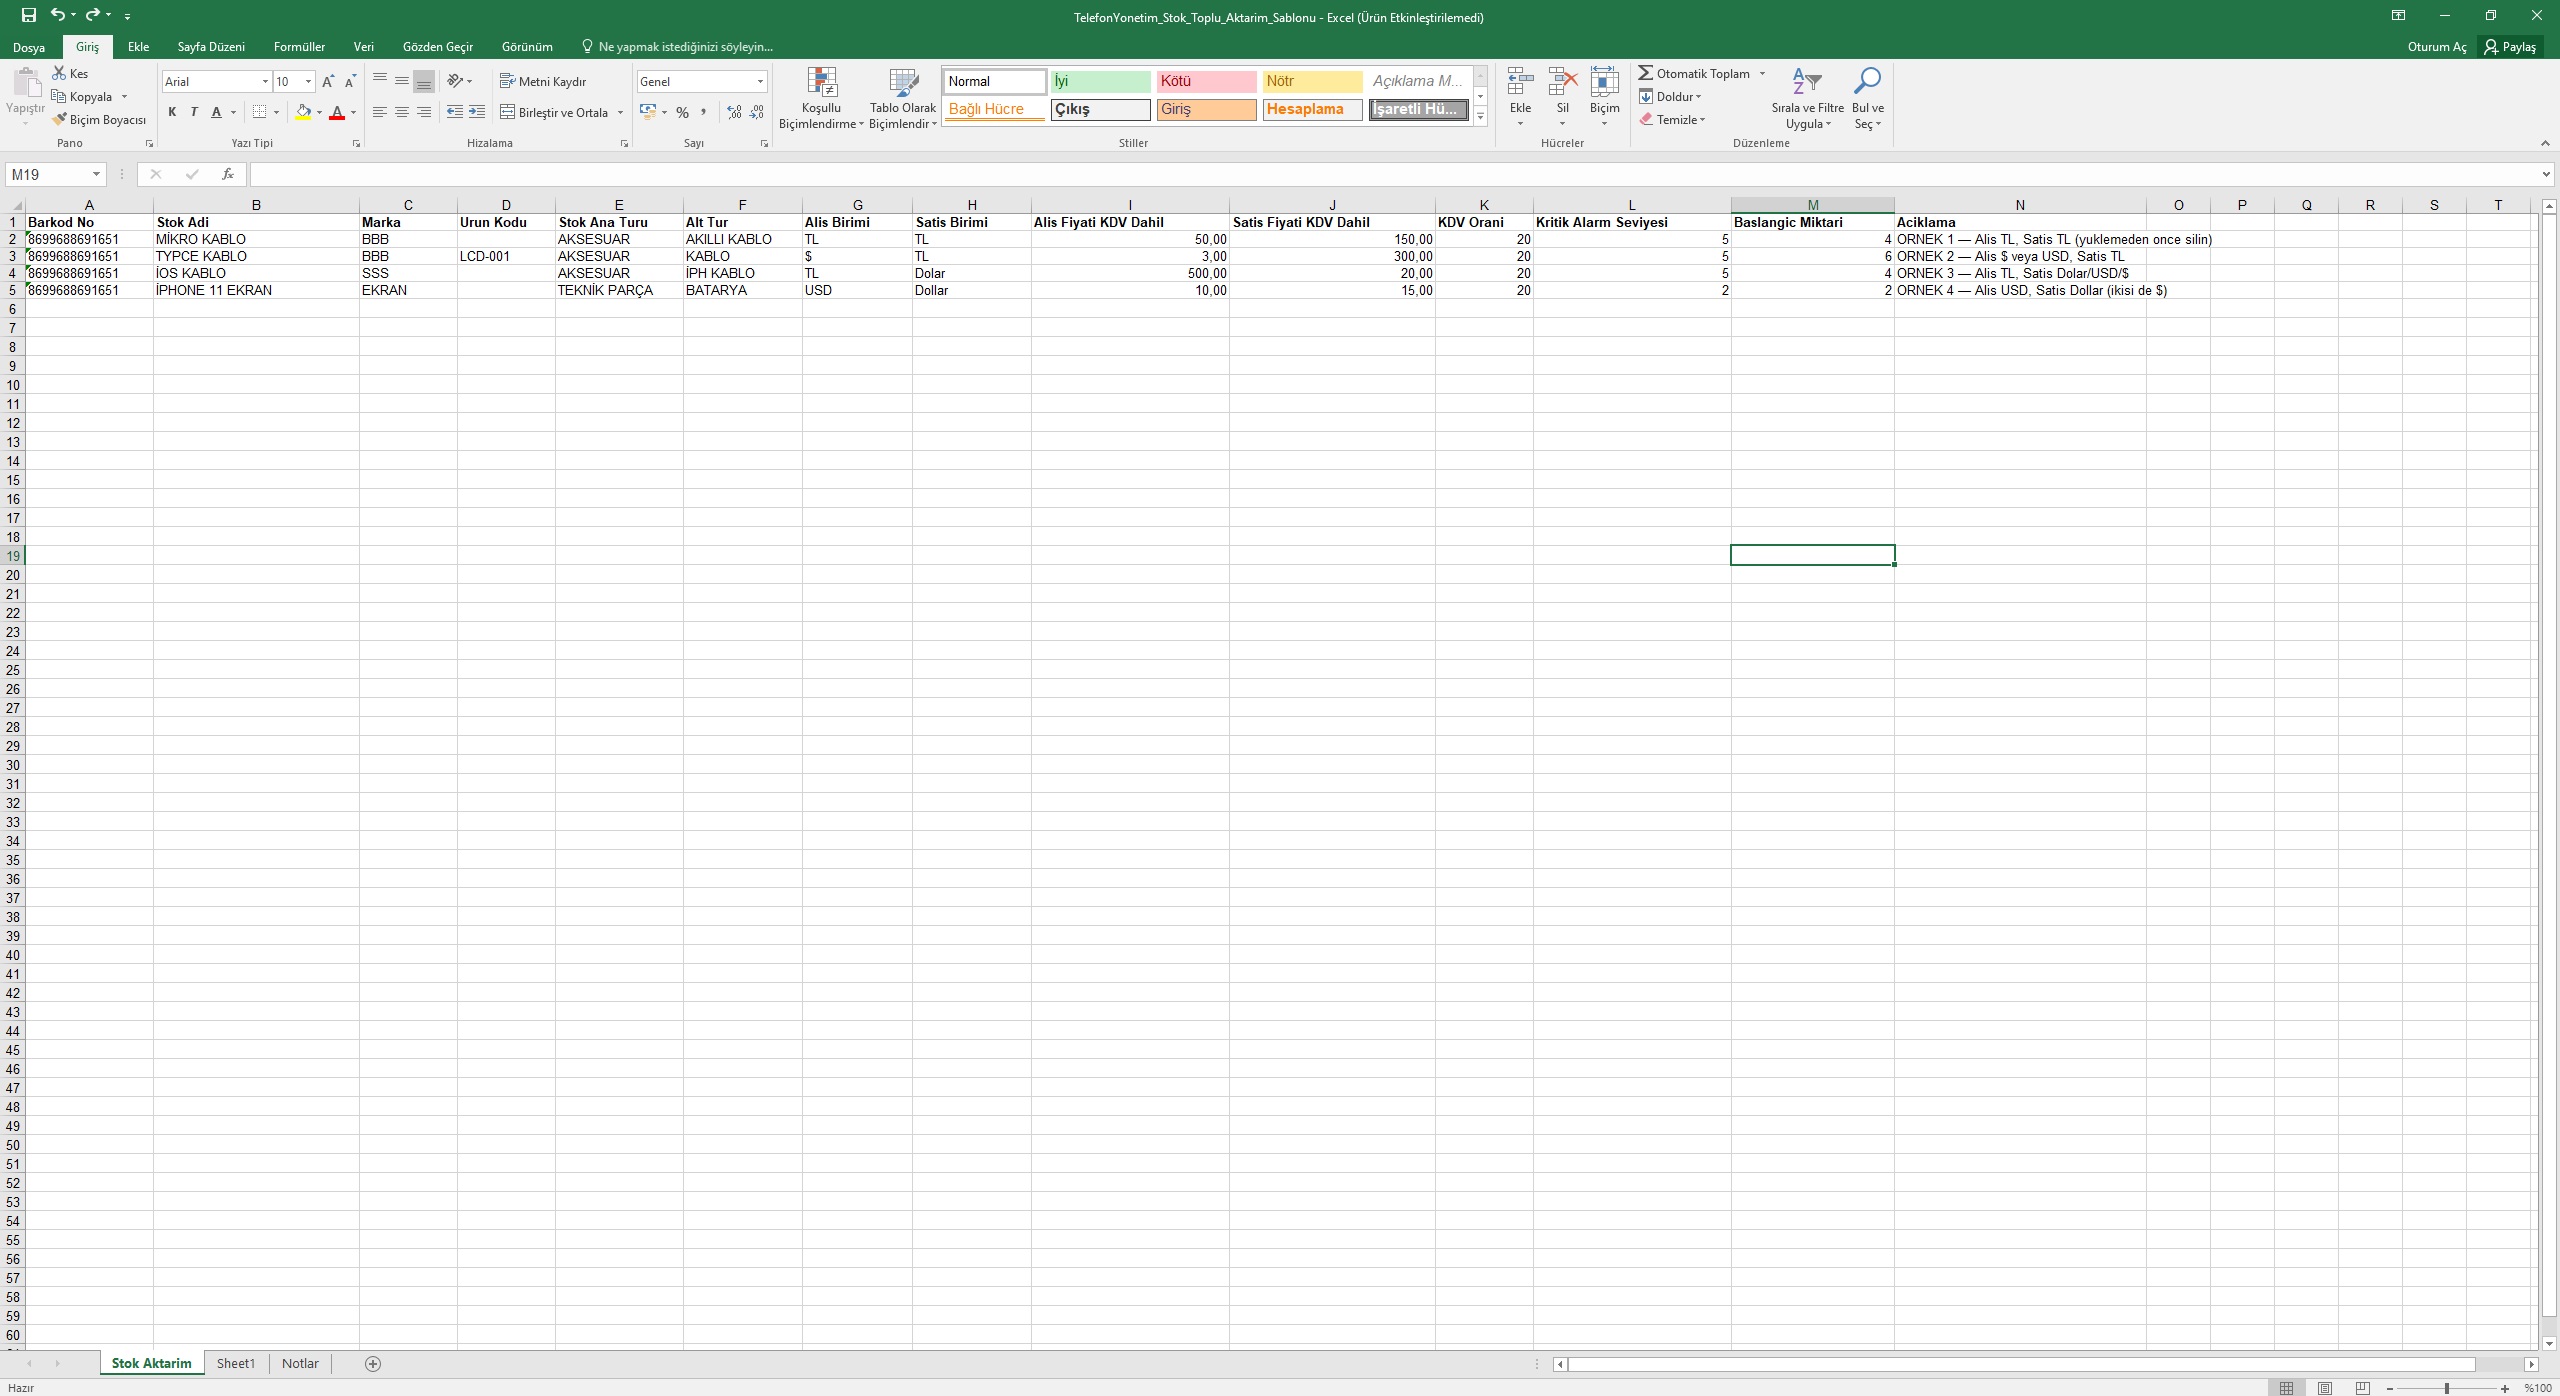
Task: Switch to the Notlar worksheet tab
Action: 300,1363
